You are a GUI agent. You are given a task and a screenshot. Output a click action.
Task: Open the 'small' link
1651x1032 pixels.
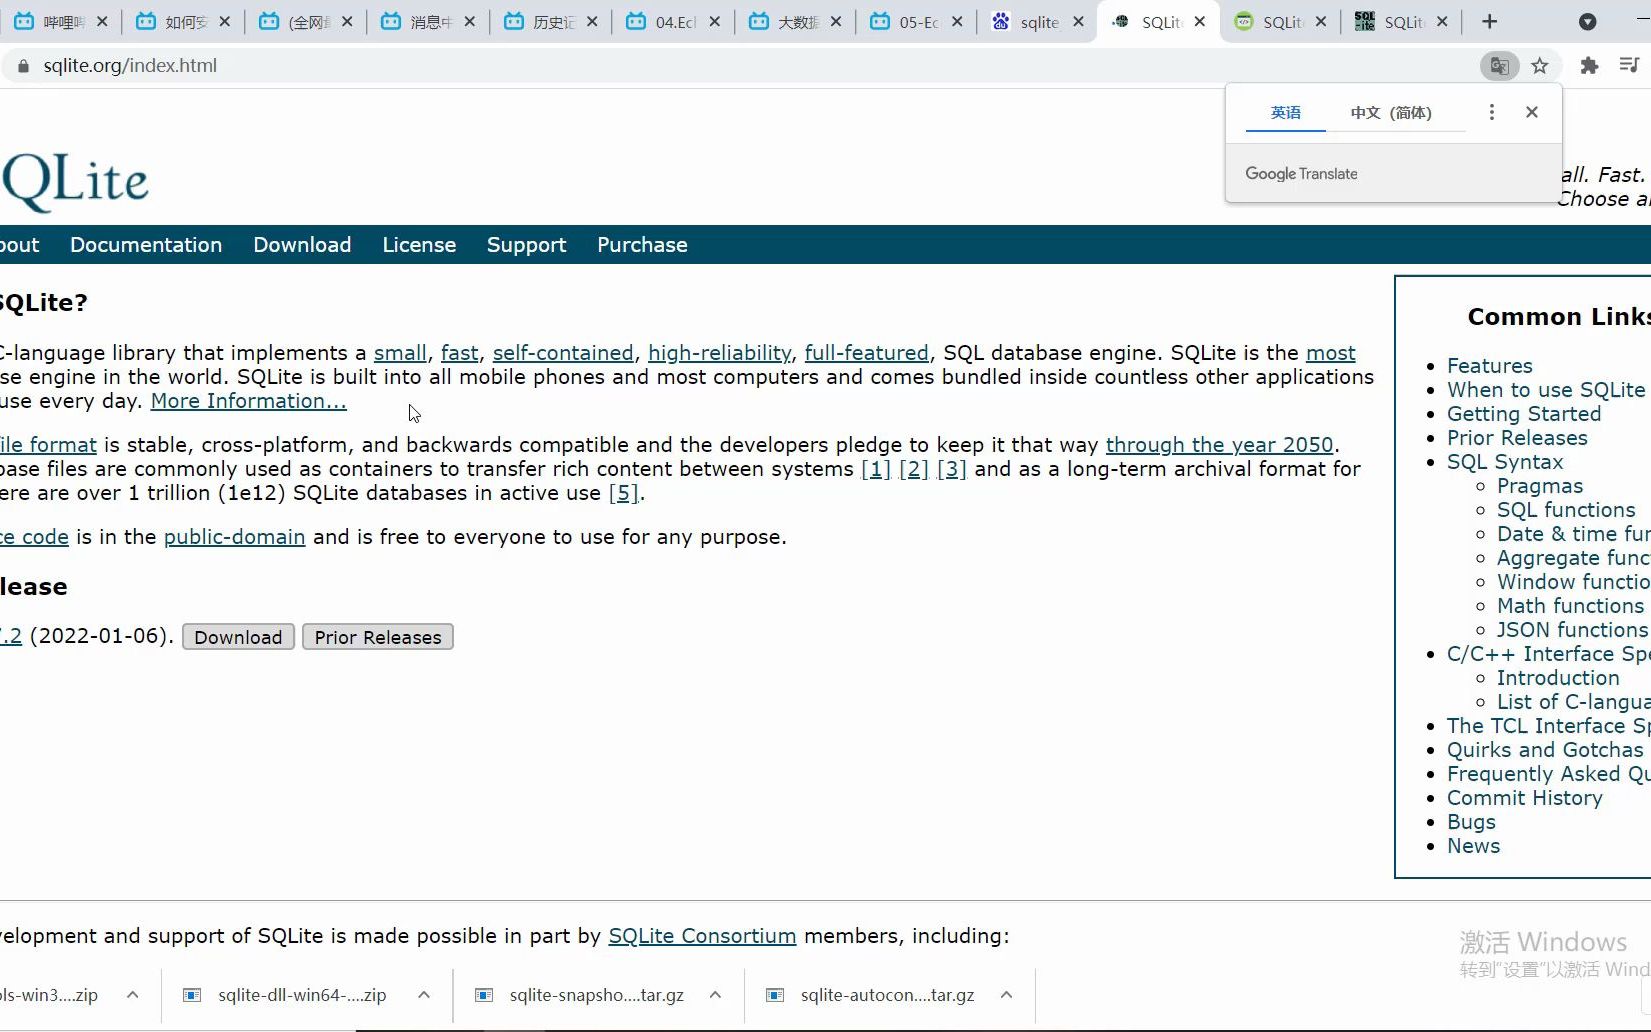coord(400,353)
